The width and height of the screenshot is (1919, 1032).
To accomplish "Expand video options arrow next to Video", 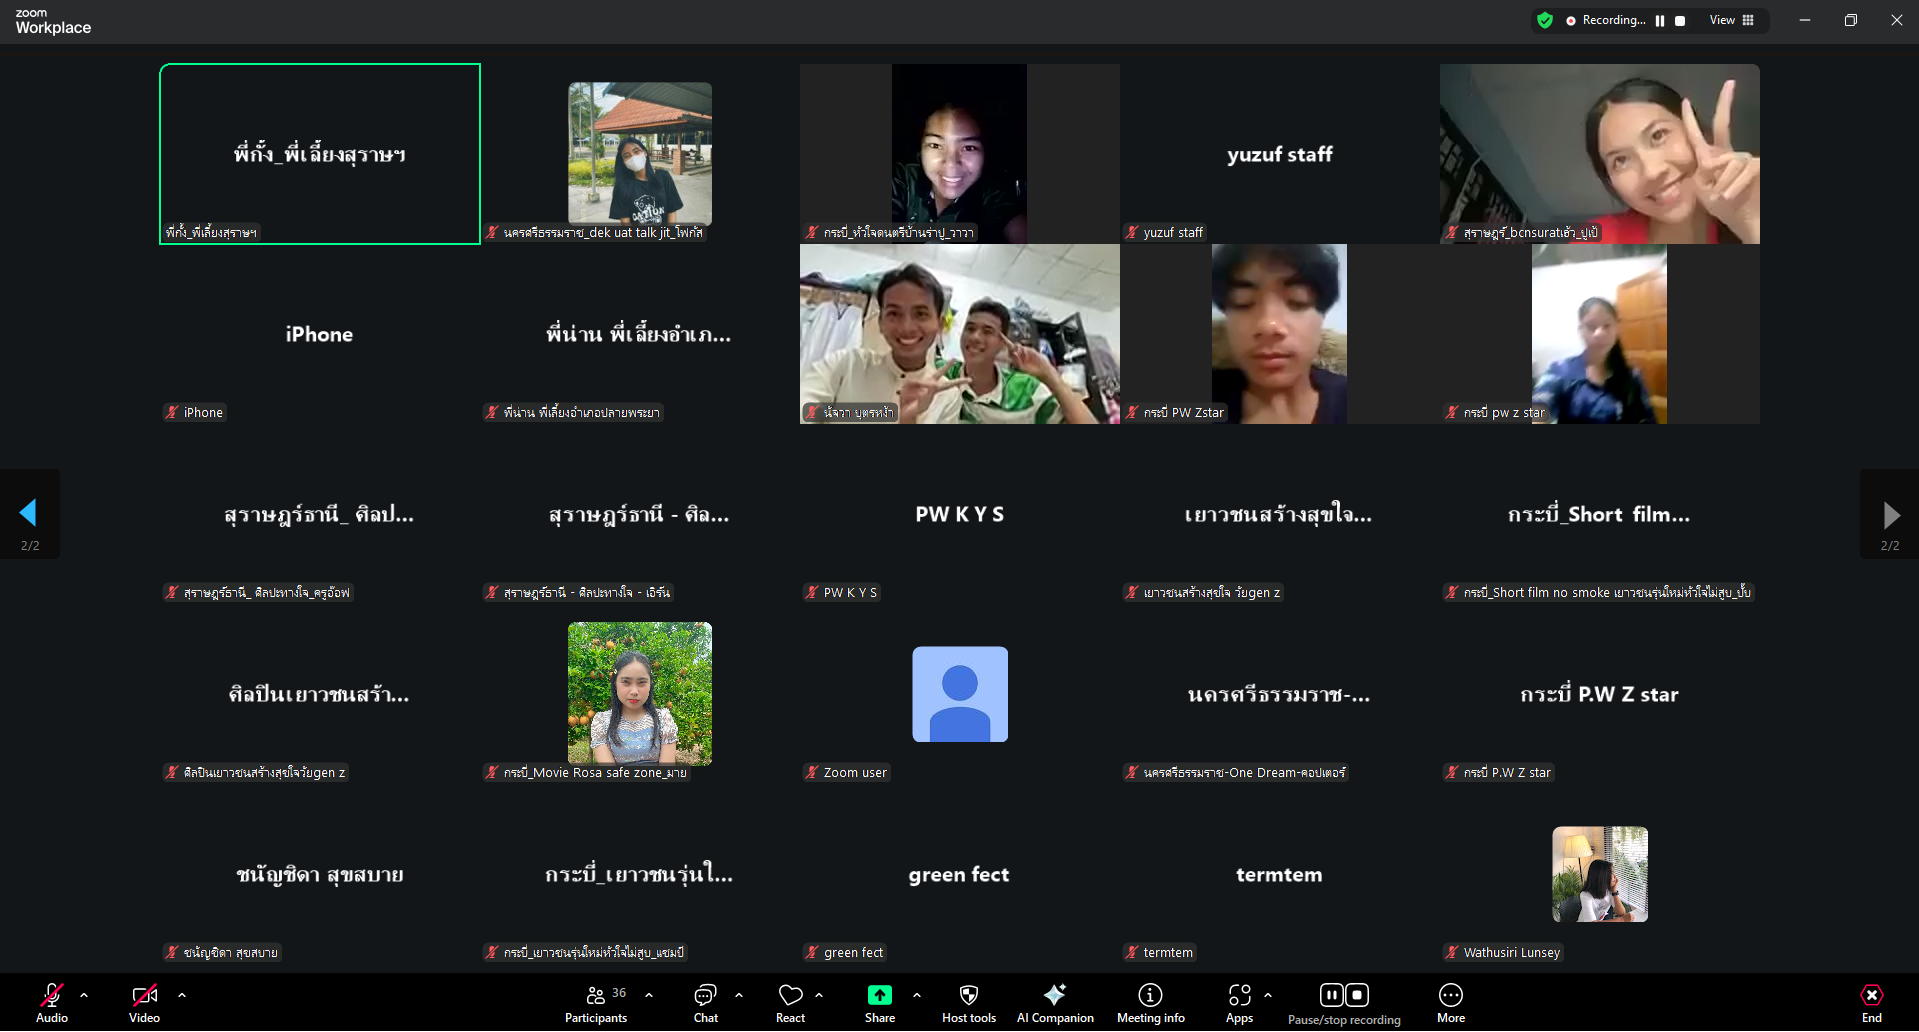I will [x=182, y=995].
